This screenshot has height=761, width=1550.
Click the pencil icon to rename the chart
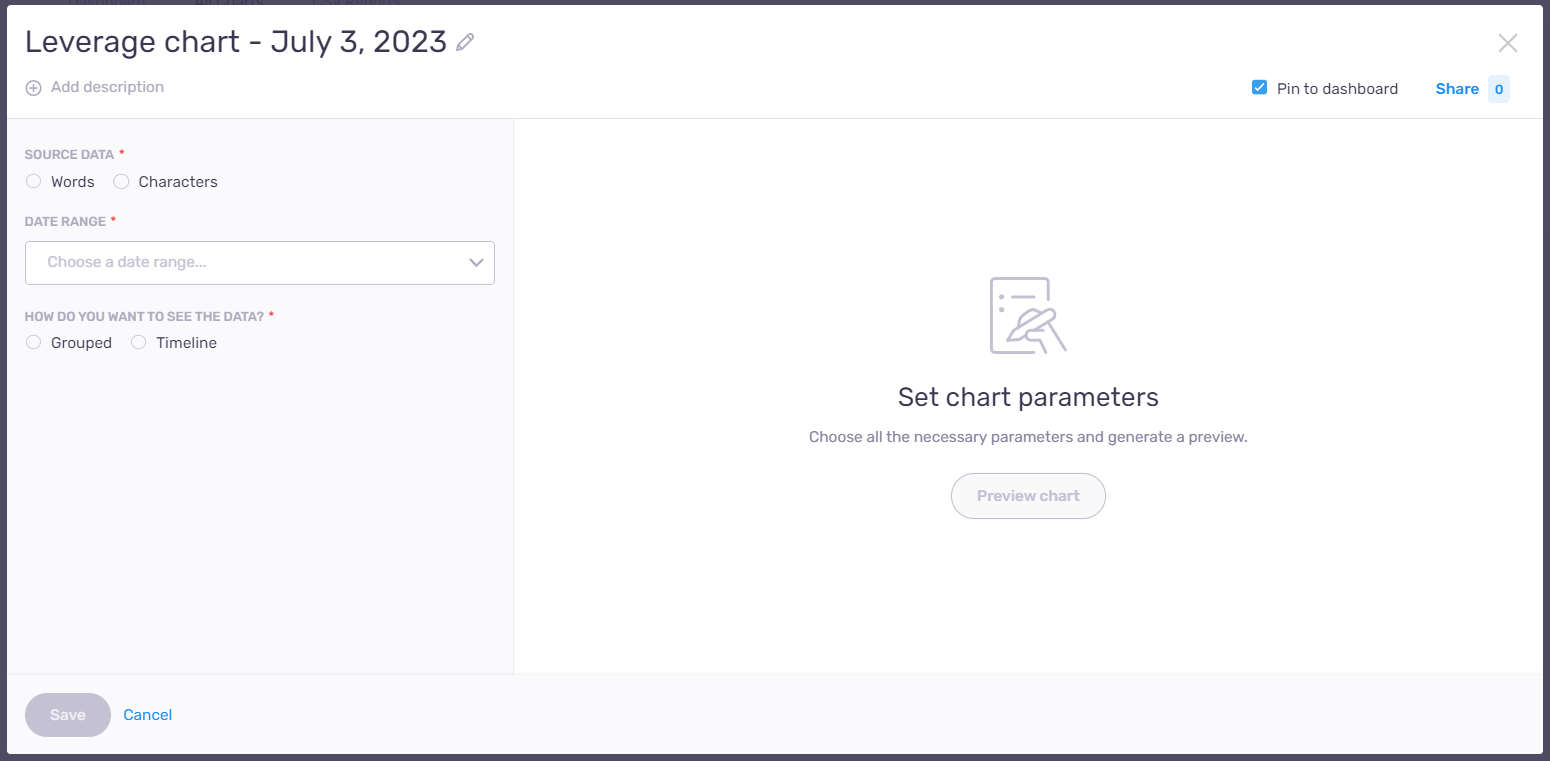tap(465, 42)
